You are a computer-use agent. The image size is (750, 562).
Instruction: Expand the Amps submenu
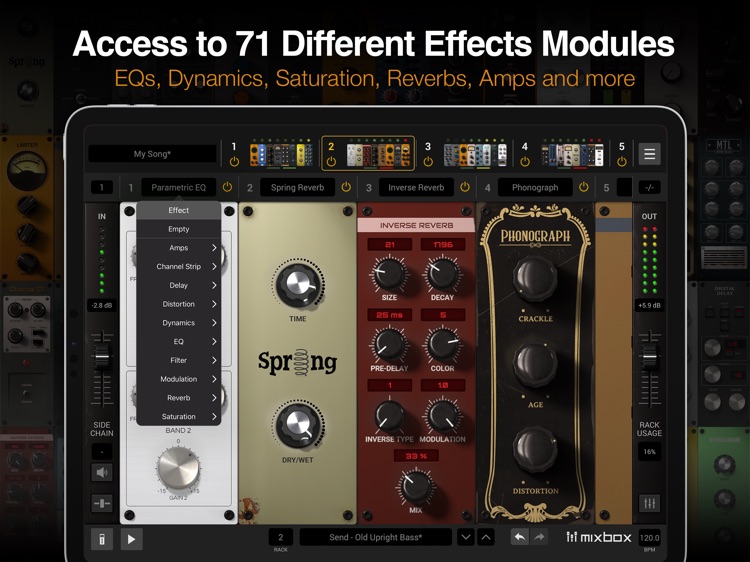pos(178,248)
